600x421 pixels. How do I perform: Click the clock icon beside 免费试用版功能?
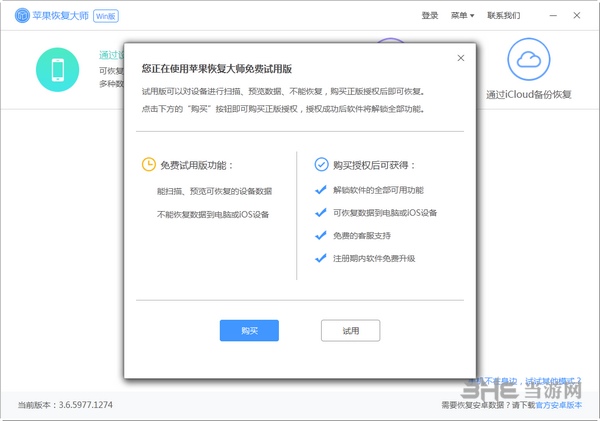point(148,165)
